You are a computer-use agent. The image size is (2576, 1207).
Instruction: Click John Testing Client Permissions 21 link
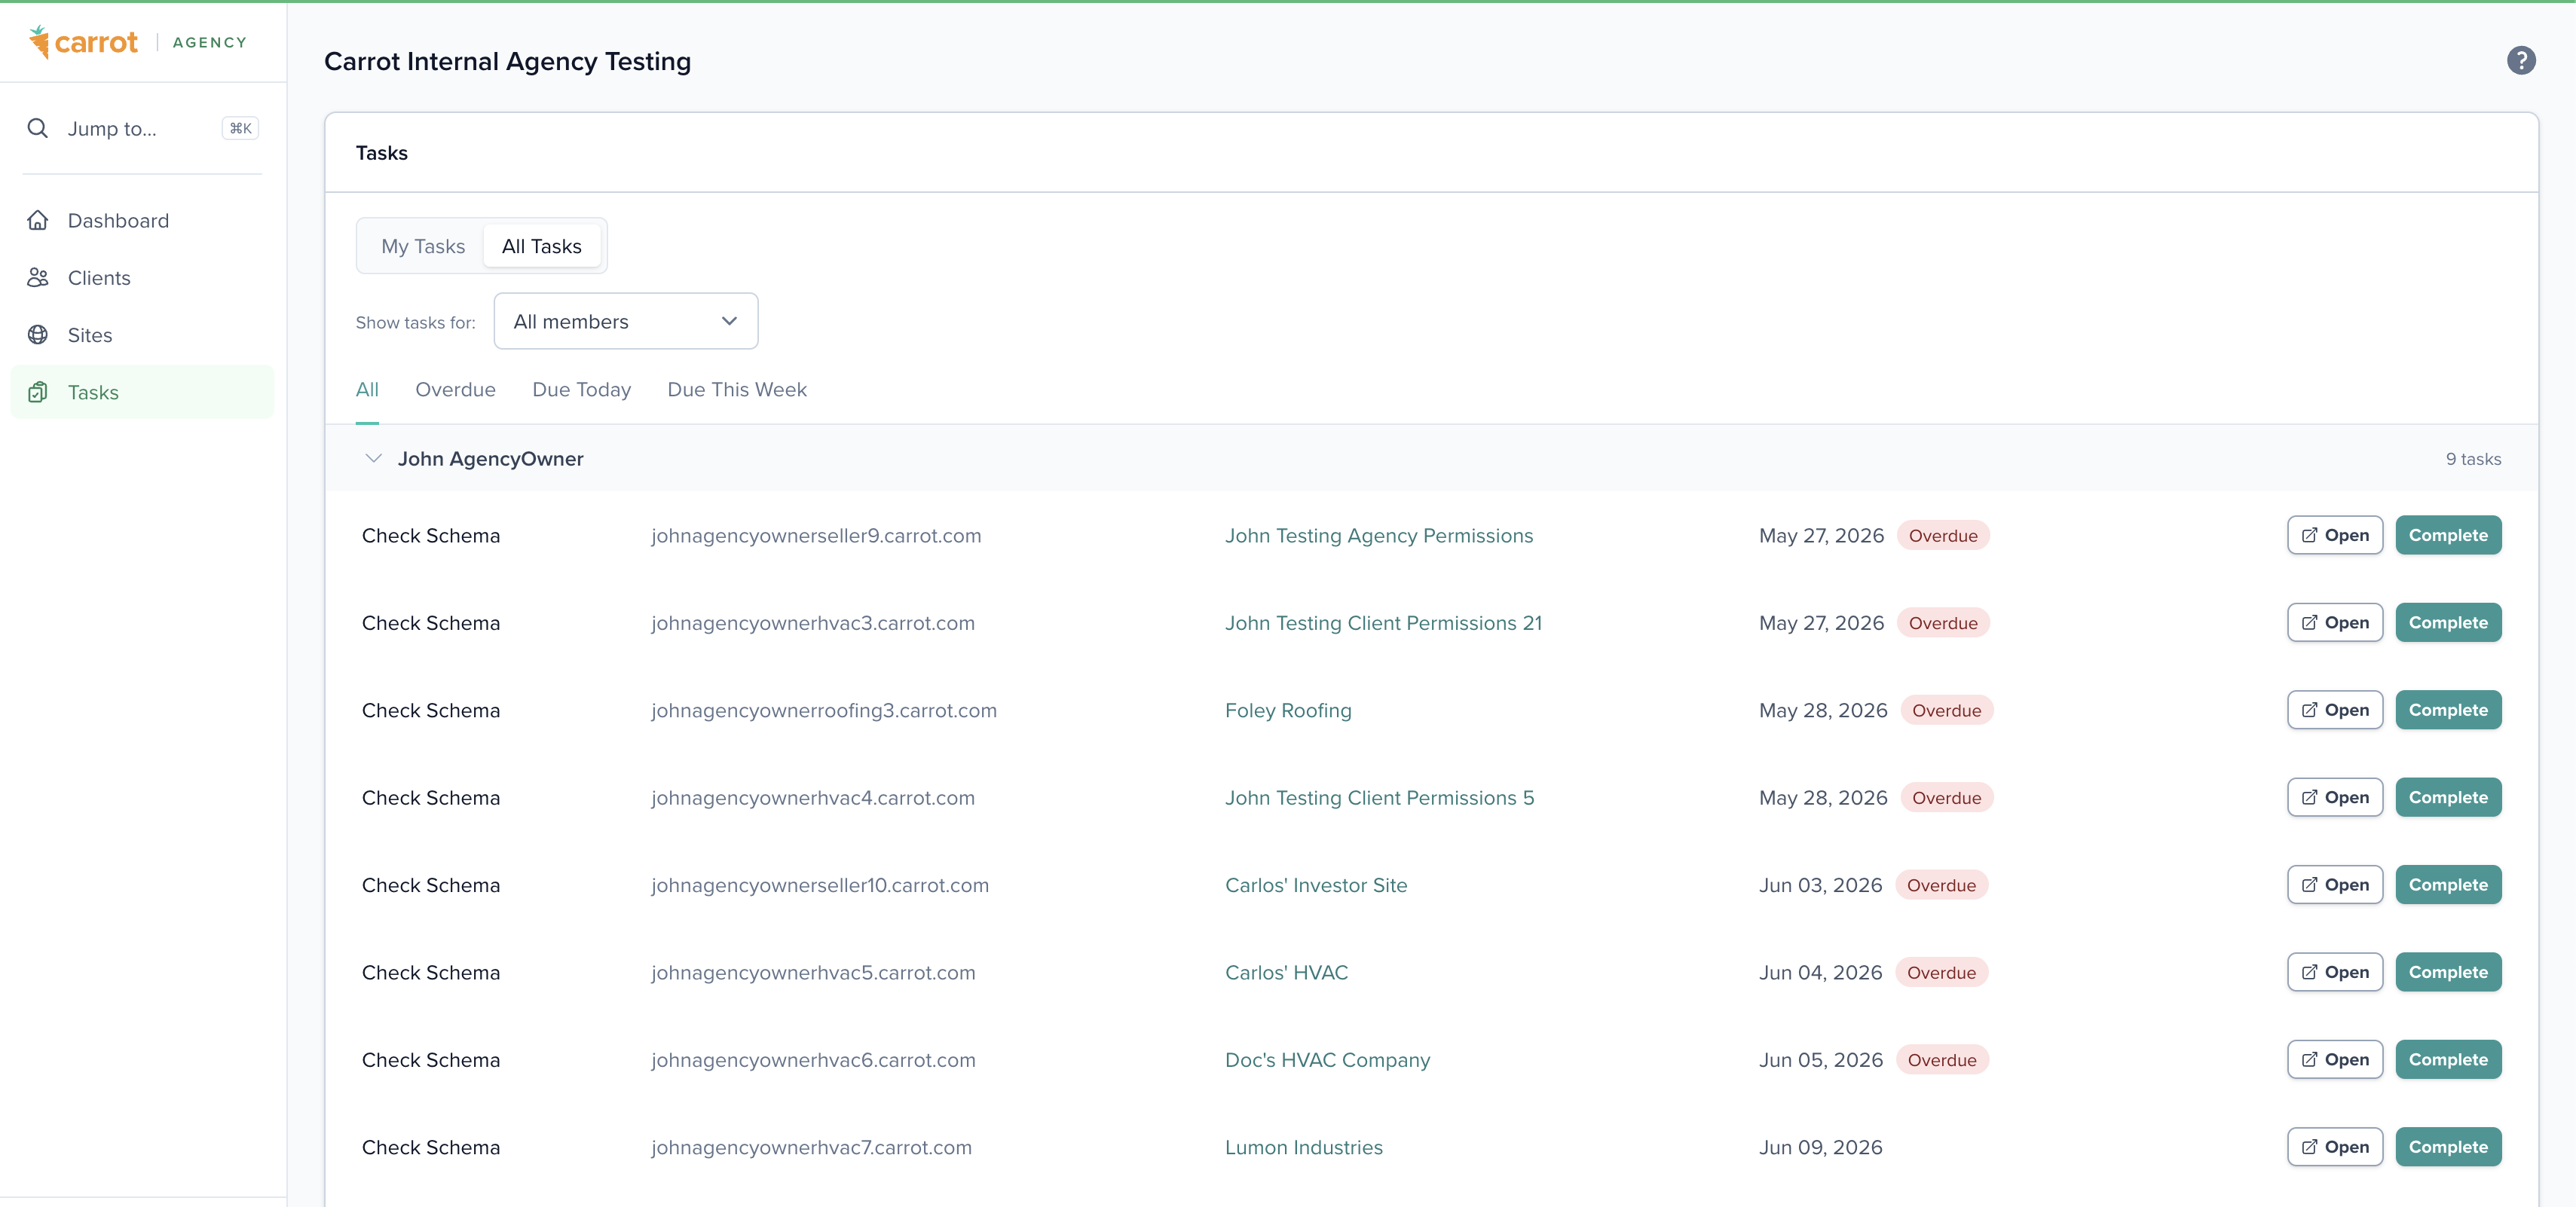tap(1383, 623)
